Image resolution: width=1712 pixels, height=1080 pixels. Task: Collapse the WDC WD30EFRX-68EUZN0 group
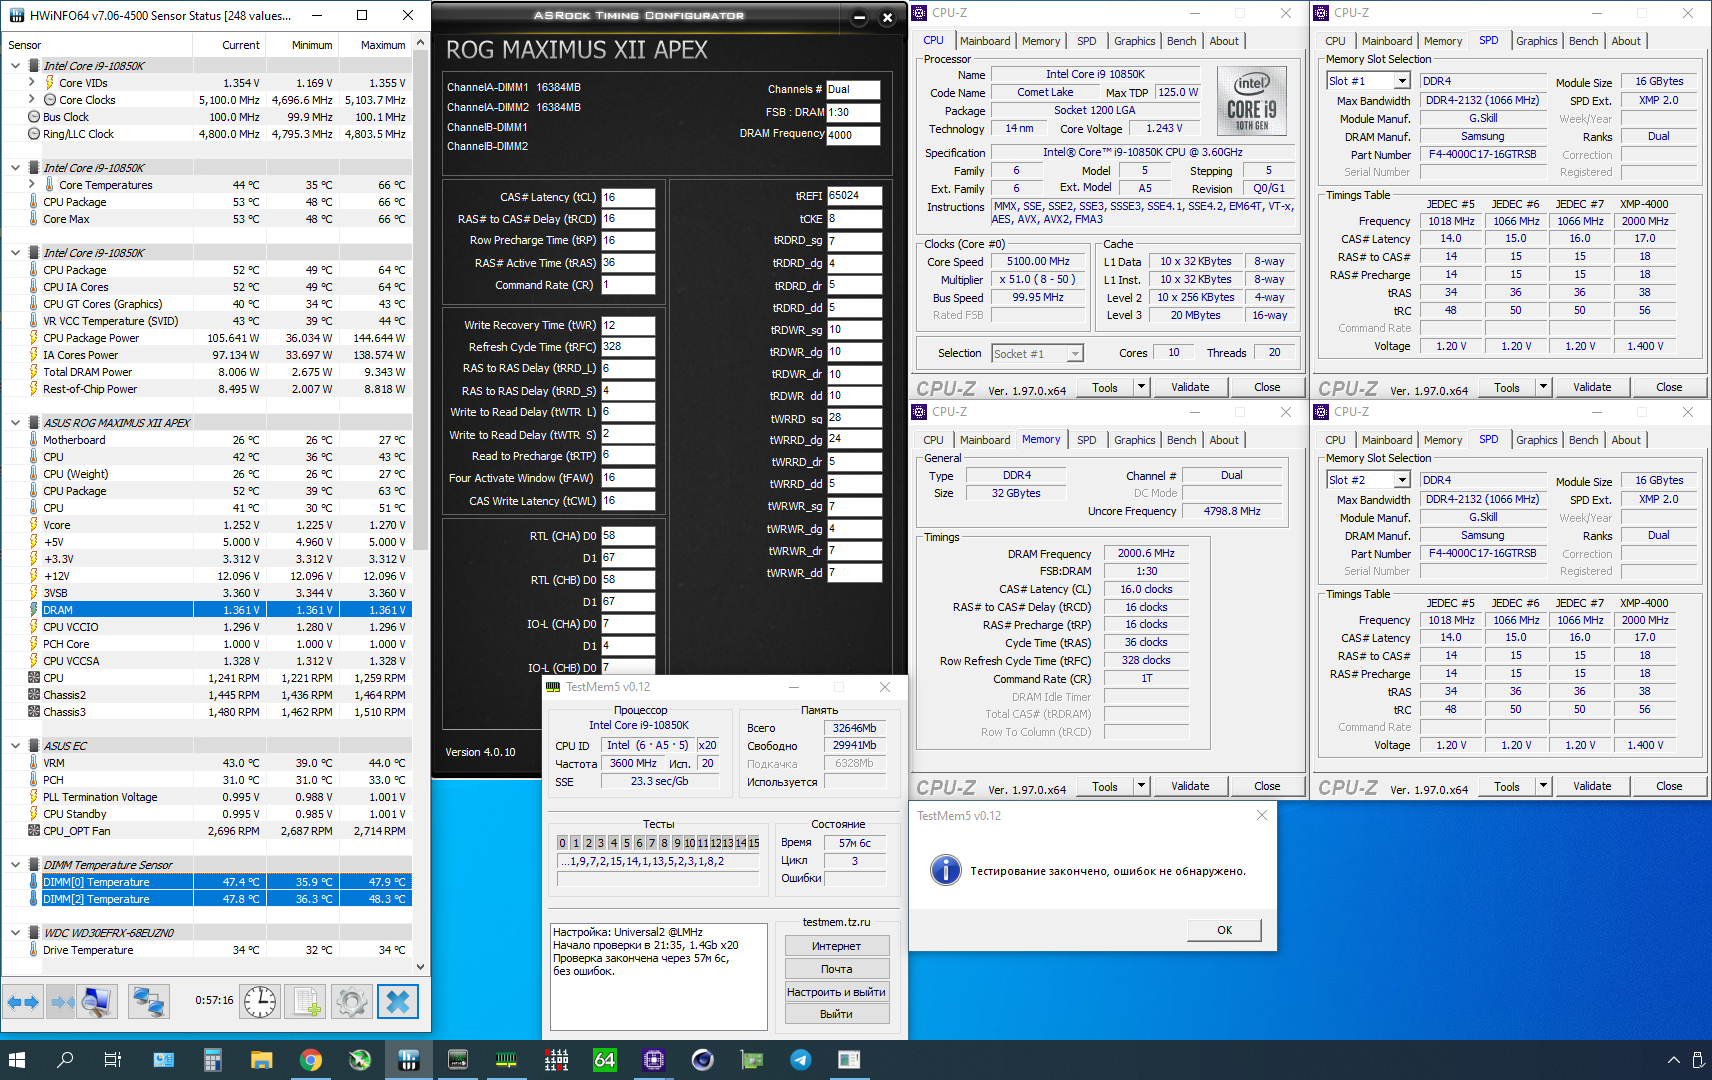click(15, 933)
